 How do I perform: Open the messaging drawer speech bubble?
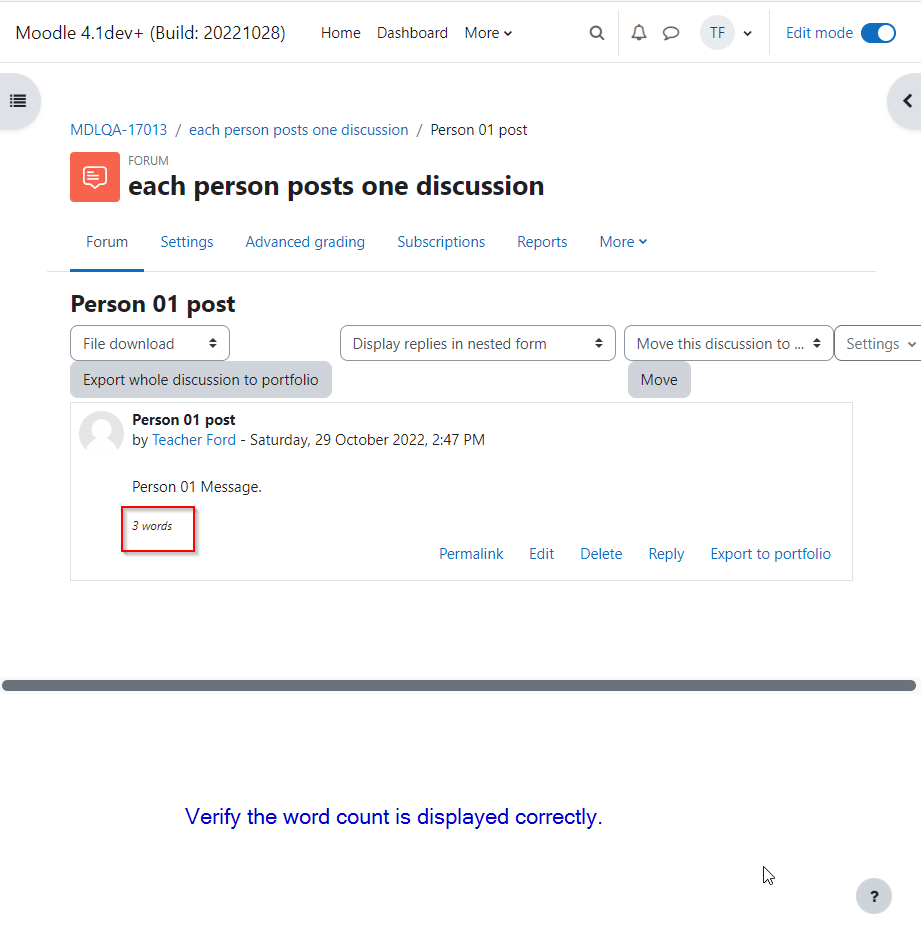point(671,33)
